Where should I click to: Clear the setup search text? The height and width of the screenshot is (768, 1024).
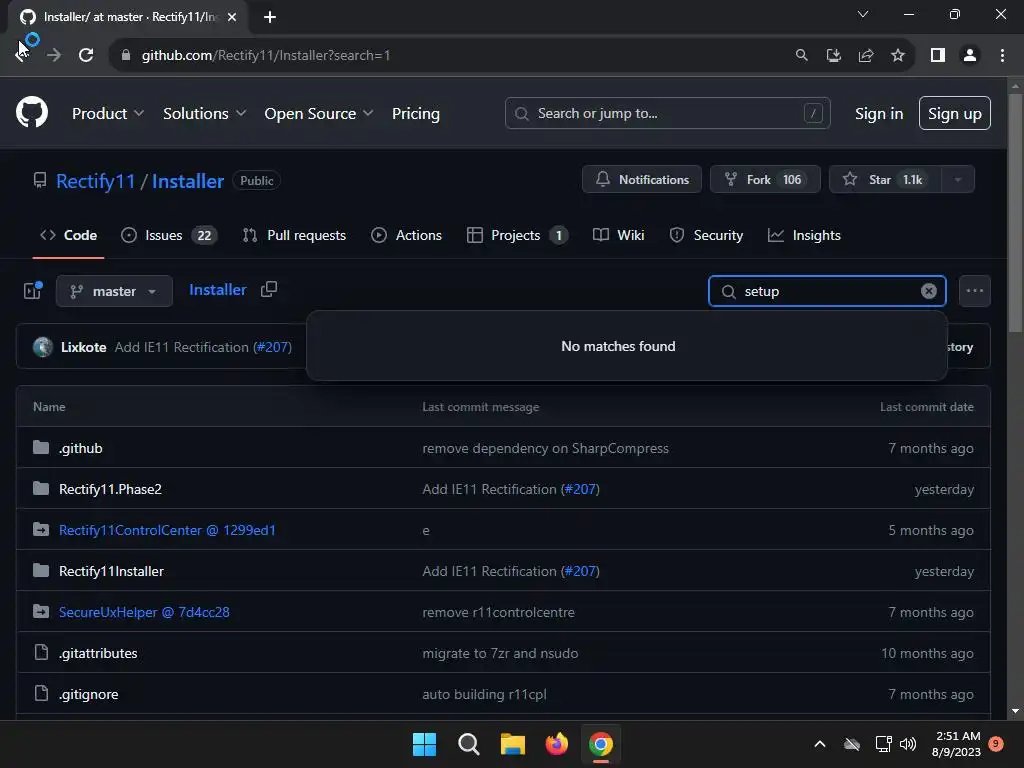pyautogui.click(x=929, y=291)
